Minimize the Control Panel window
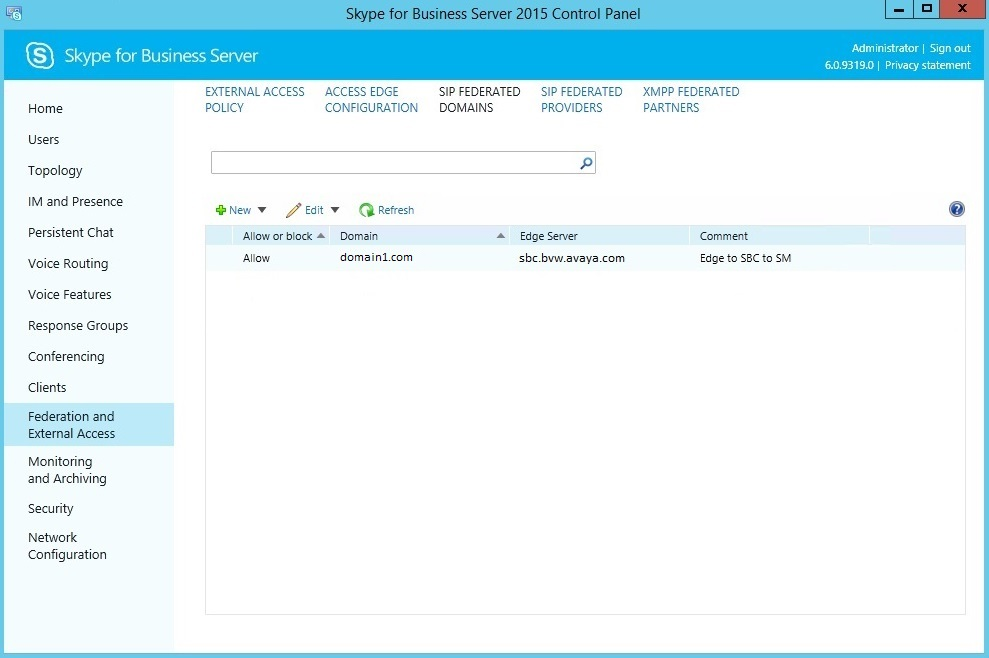The width and height of the screenshot is (989, 658). pos(899,9)
